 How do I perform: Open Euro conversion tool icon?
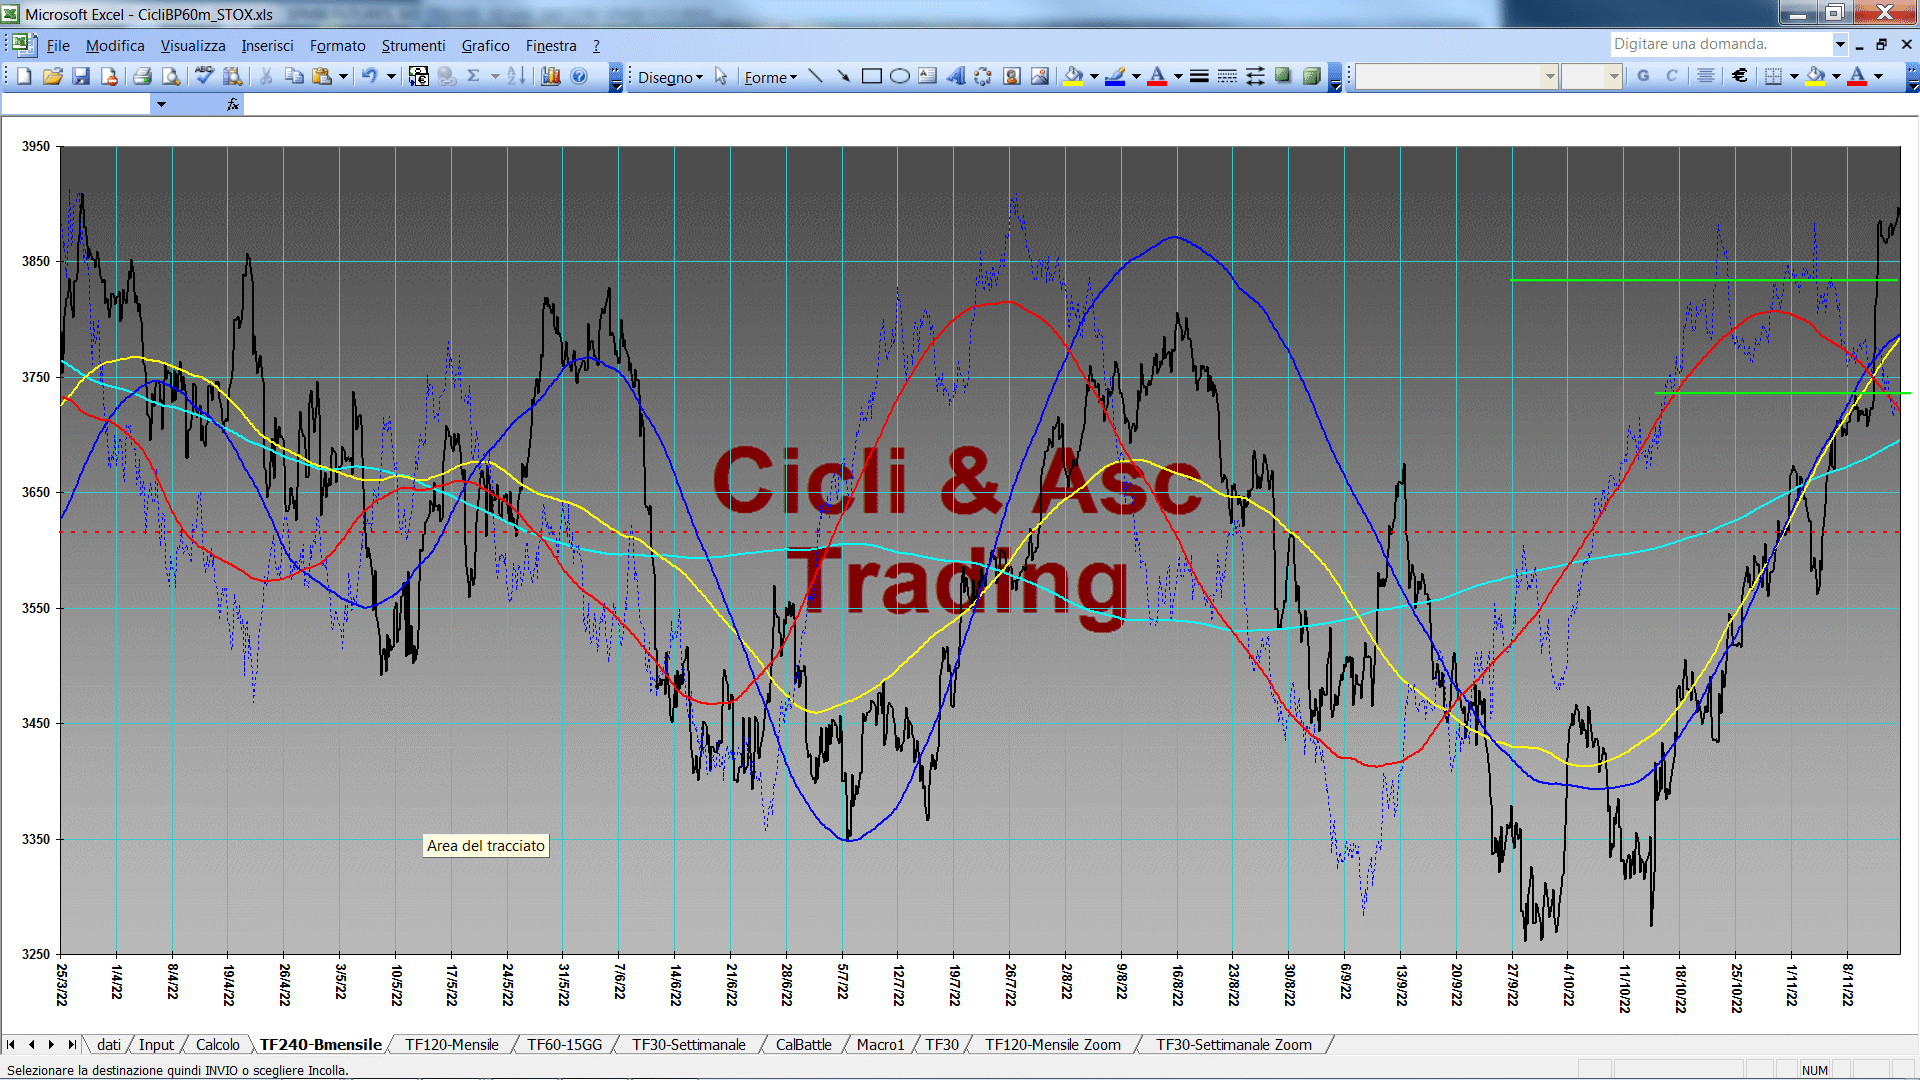(x=419, y=76)
